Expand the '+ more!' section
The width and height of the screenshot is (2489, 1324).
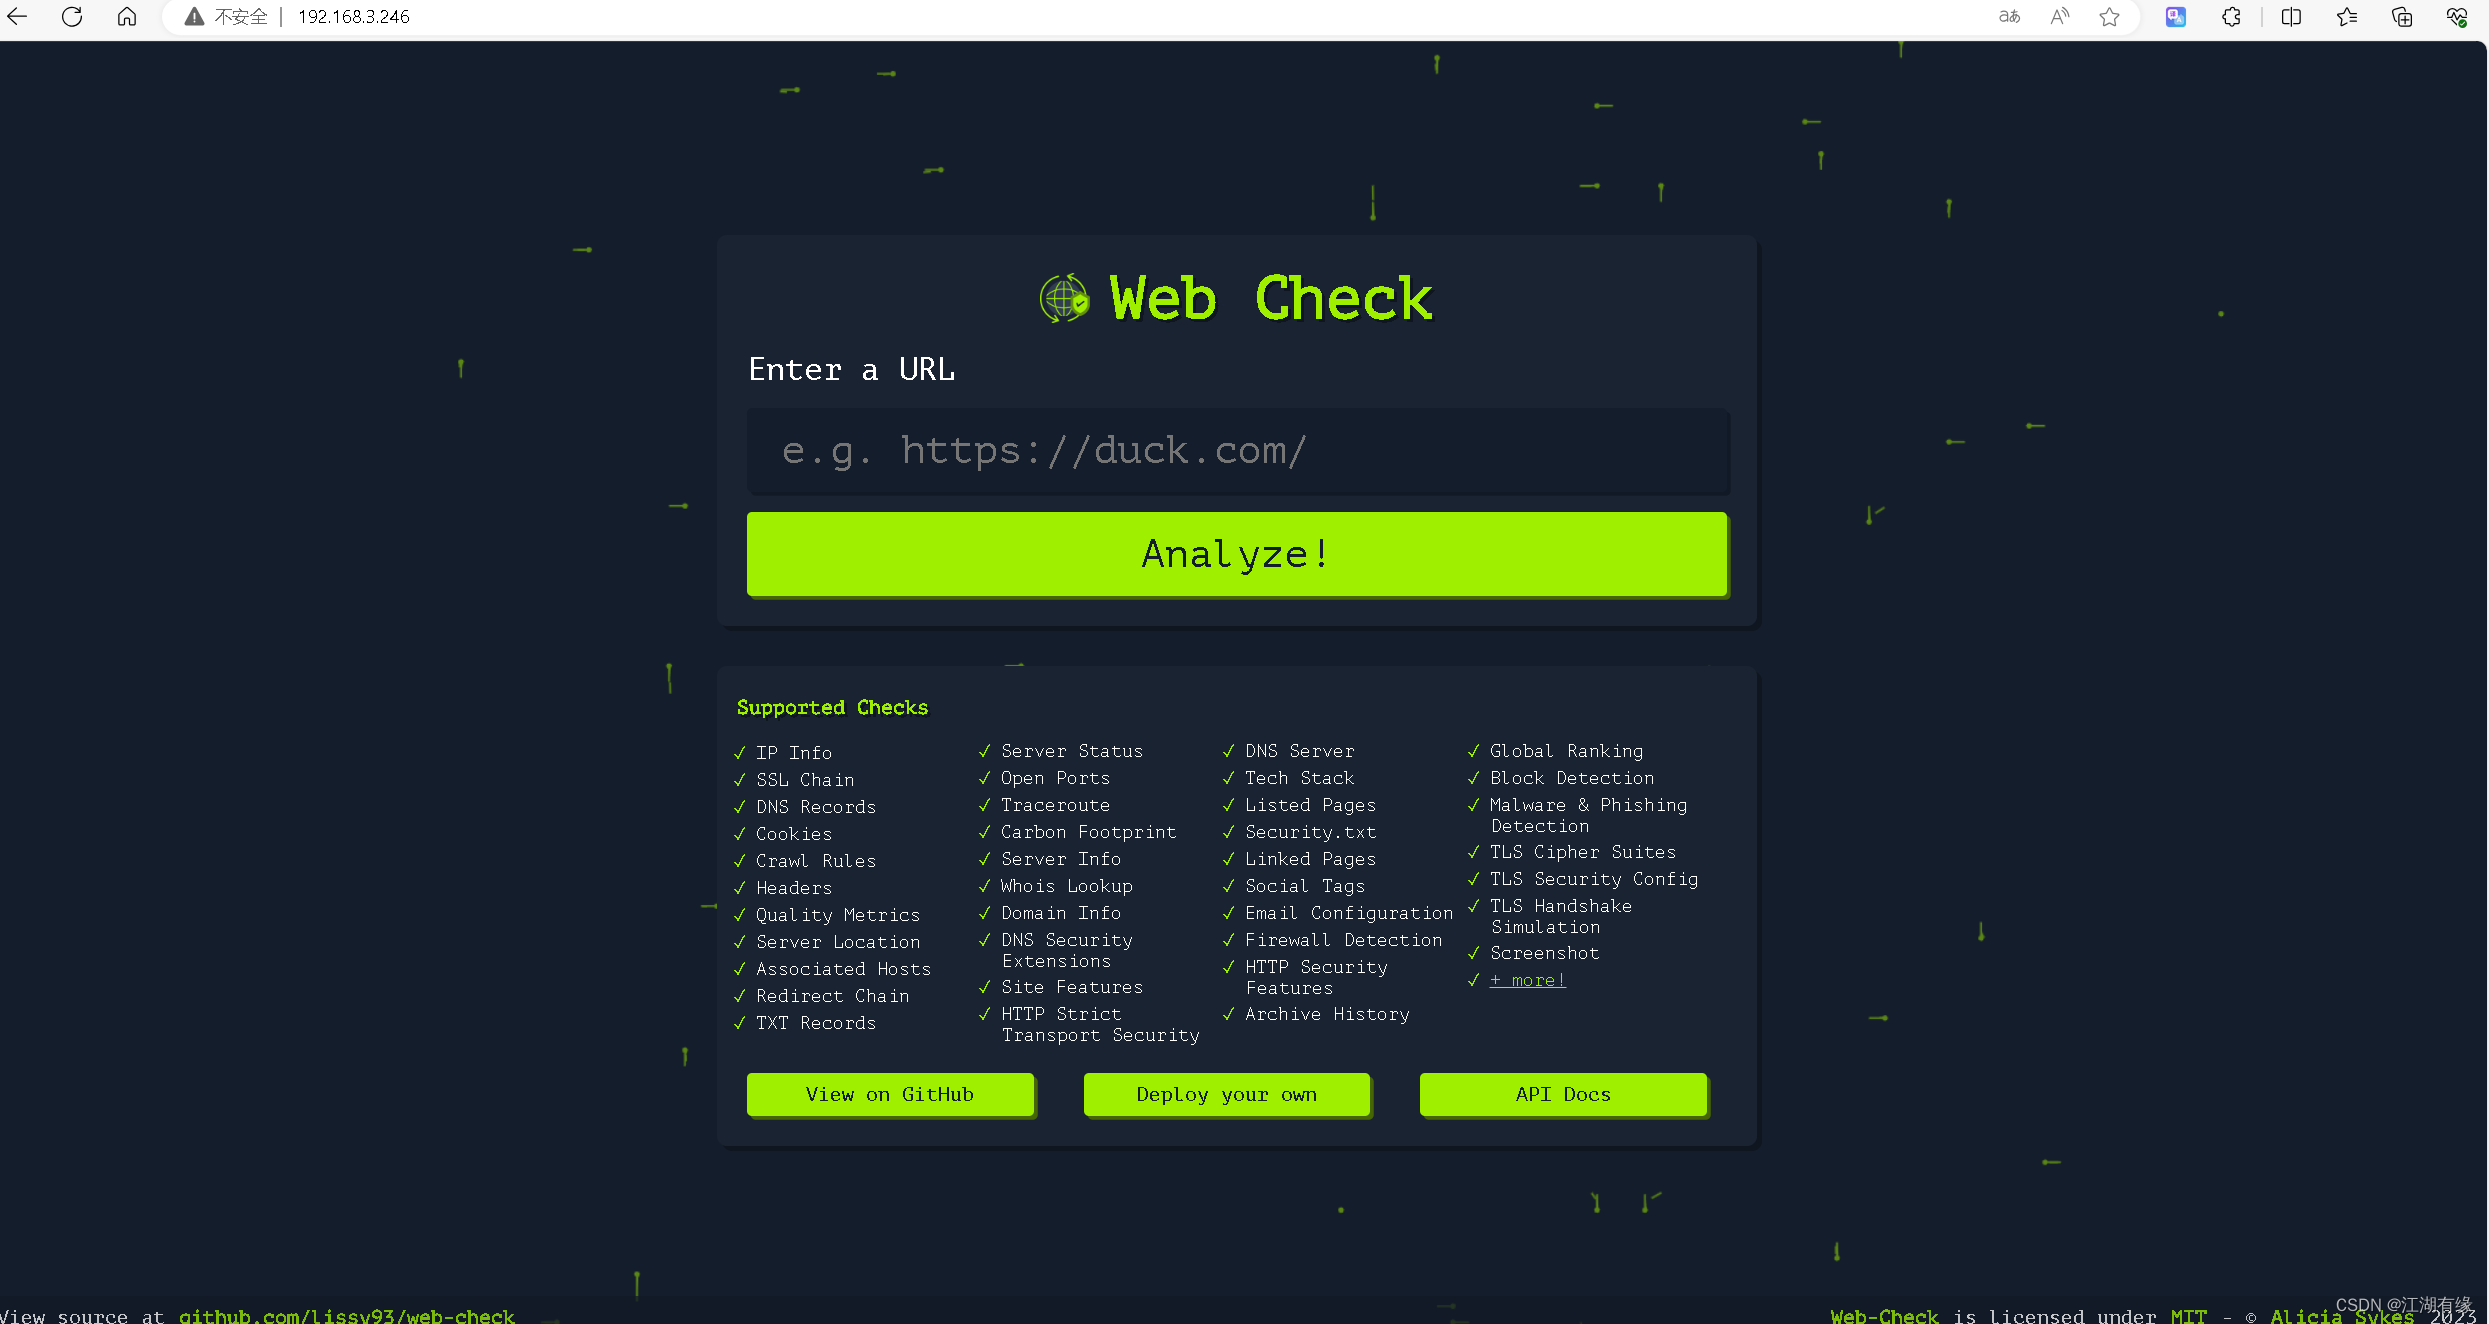1528,978
